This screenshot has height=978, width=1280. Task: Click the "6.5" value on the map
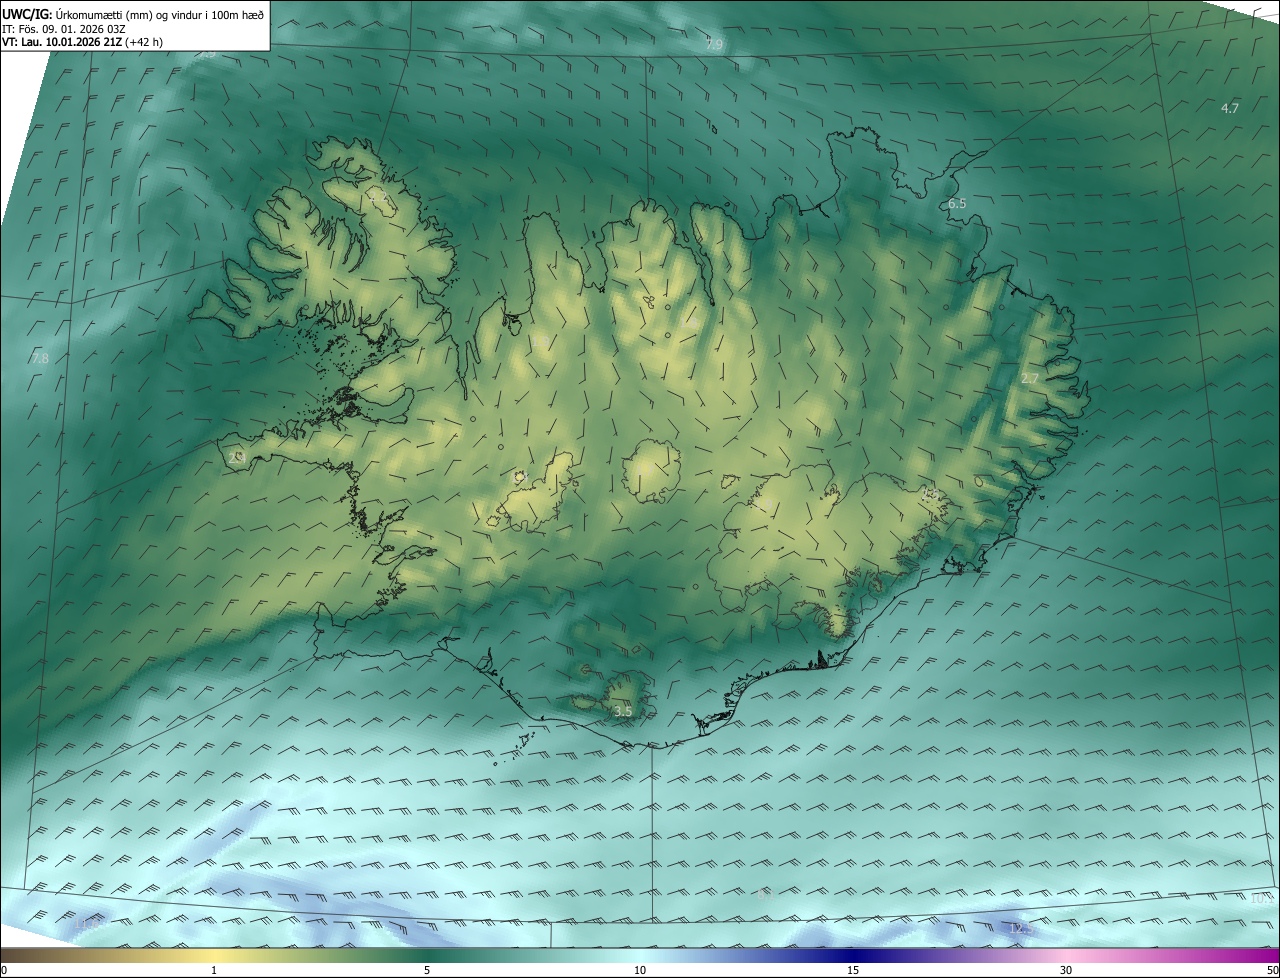tap(957, 203)
